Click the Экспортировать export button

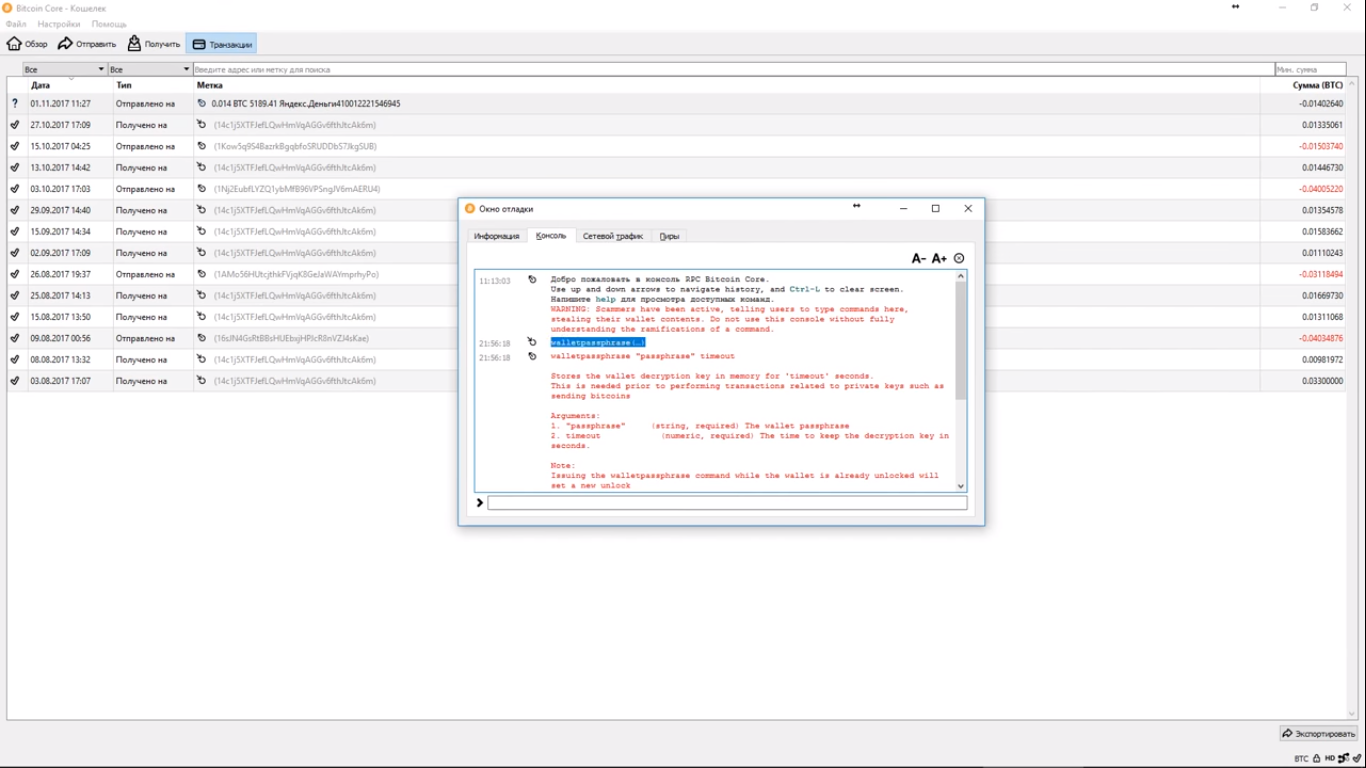1318,734
